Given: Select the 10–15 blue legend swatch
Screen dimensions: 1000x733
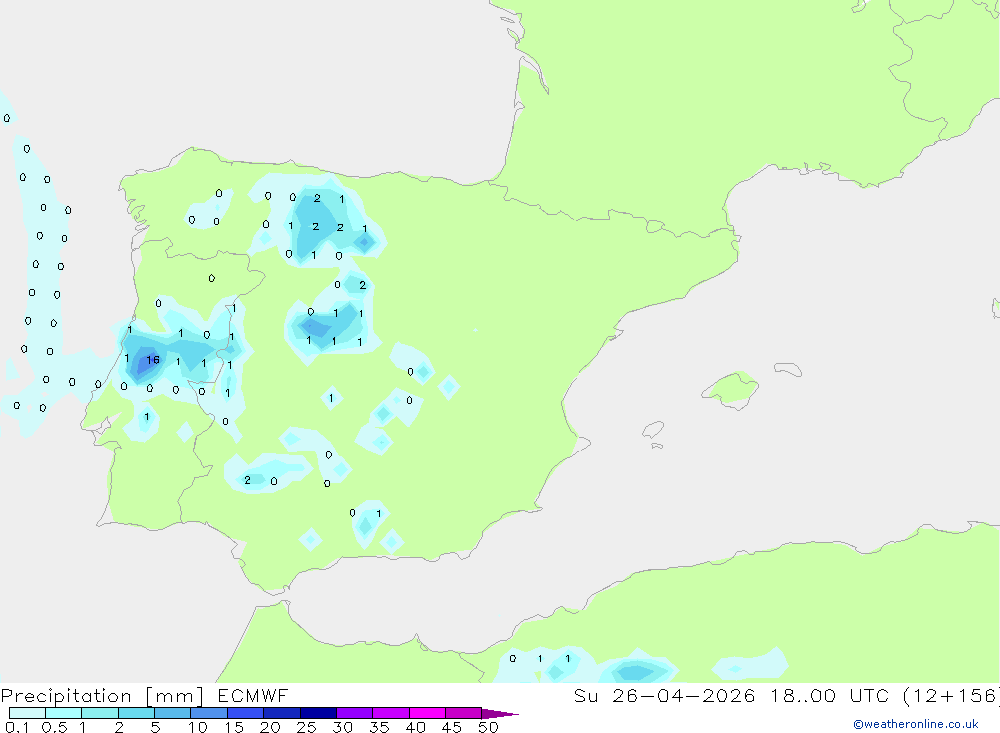Looking at the screenshot, I should point(209,713).
